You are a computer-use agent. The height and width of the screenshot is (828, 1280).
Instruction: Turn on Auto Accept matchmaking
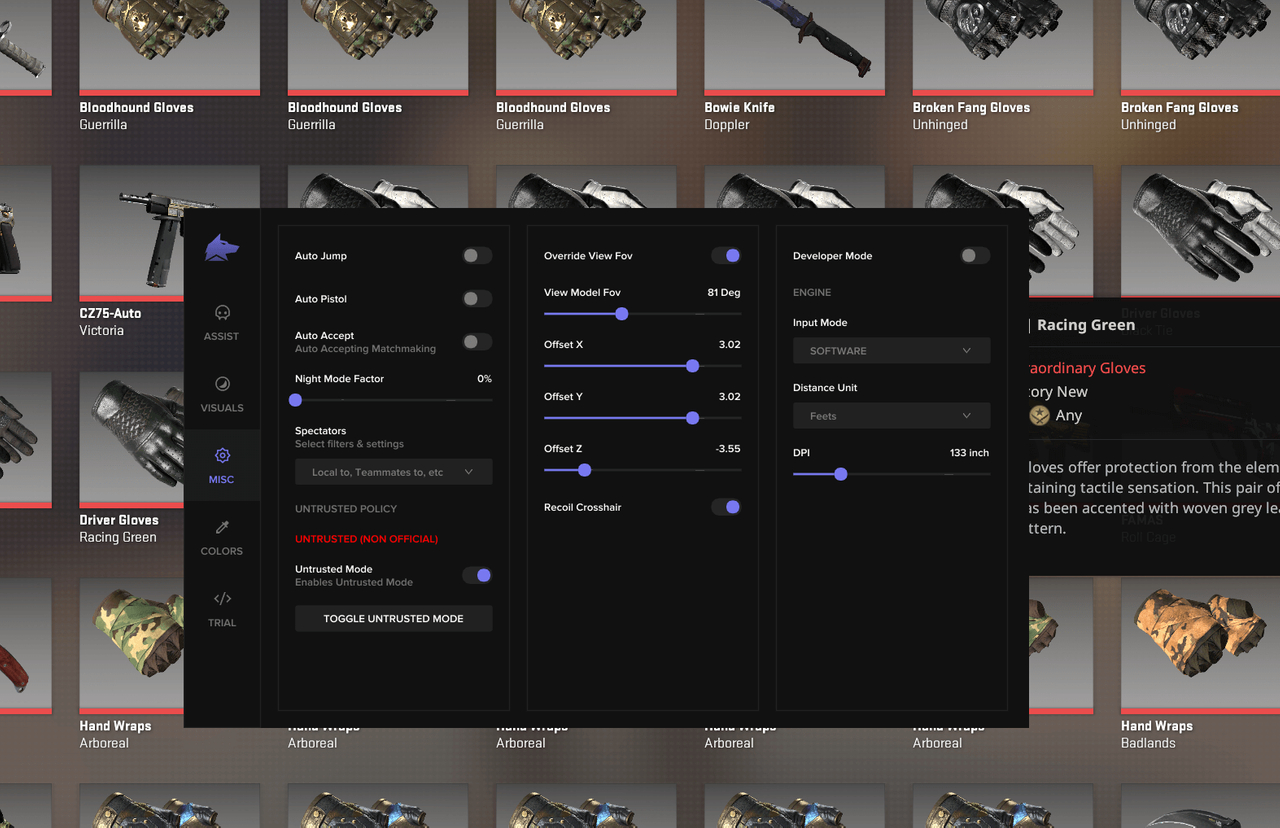click(476, 341)
